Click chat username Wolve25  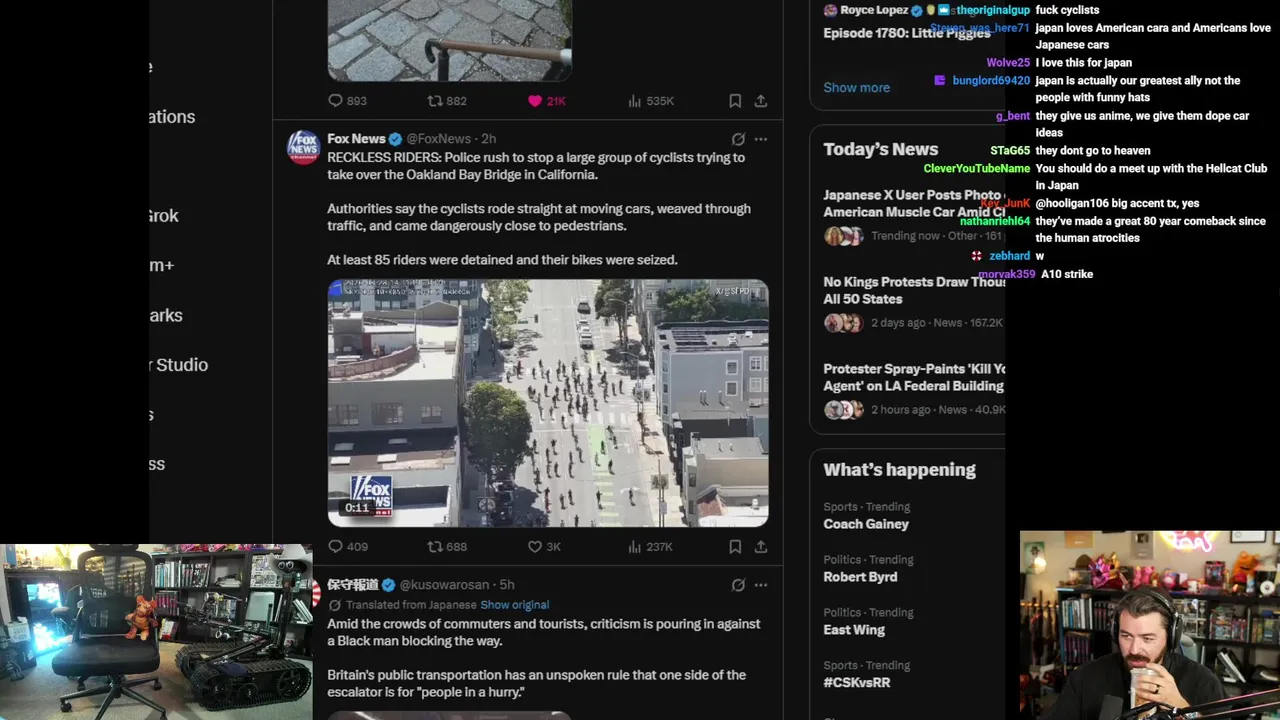(x=1008, y=63)
